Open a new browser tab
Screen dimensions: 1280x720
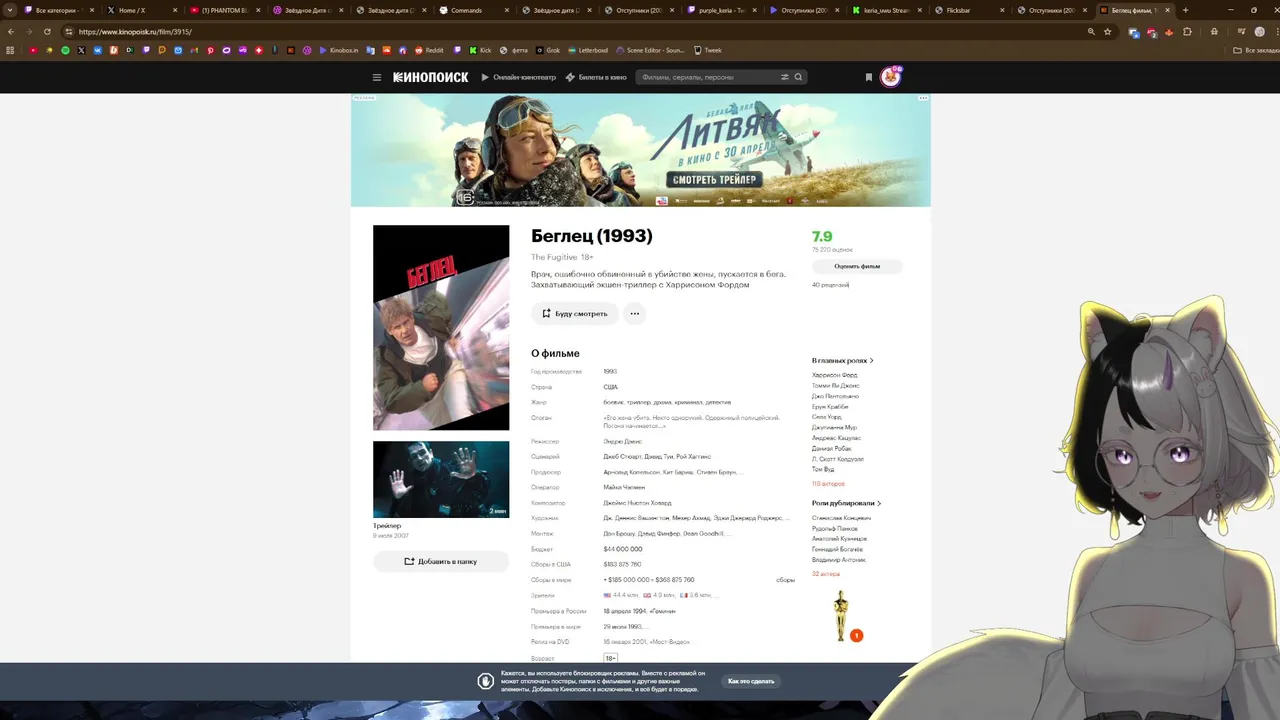[x=1185, y=10]
